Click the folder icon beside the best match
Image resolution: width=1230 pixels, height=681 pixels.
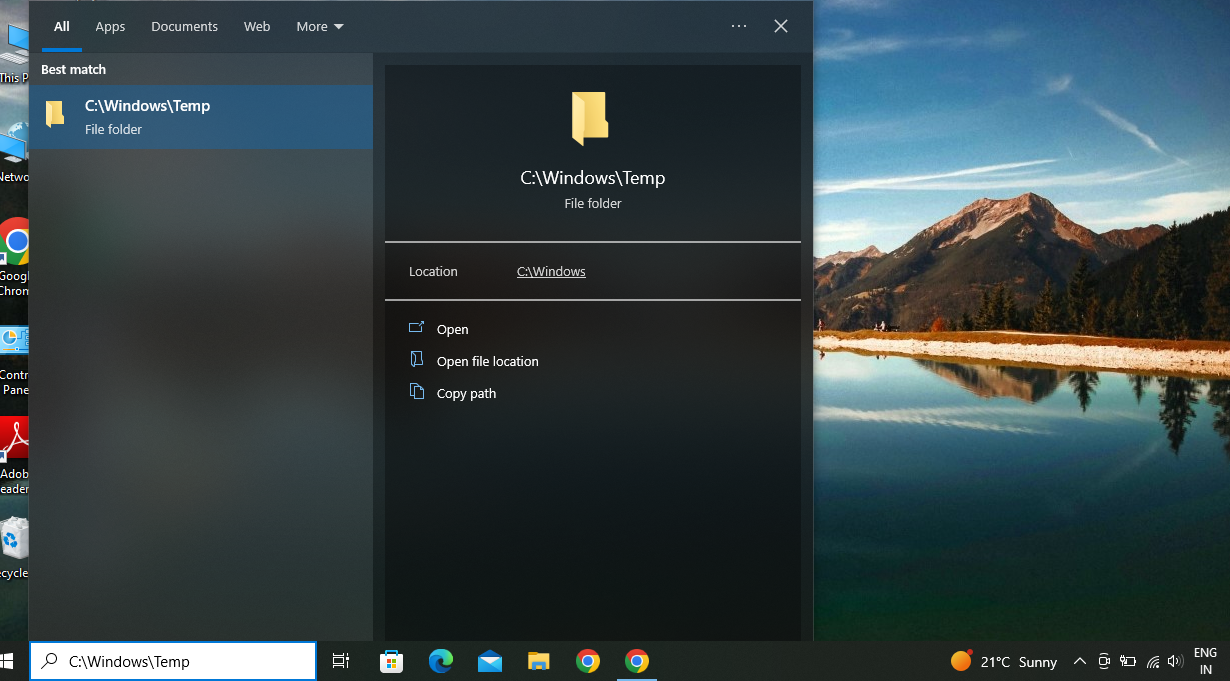click(56, 114)
